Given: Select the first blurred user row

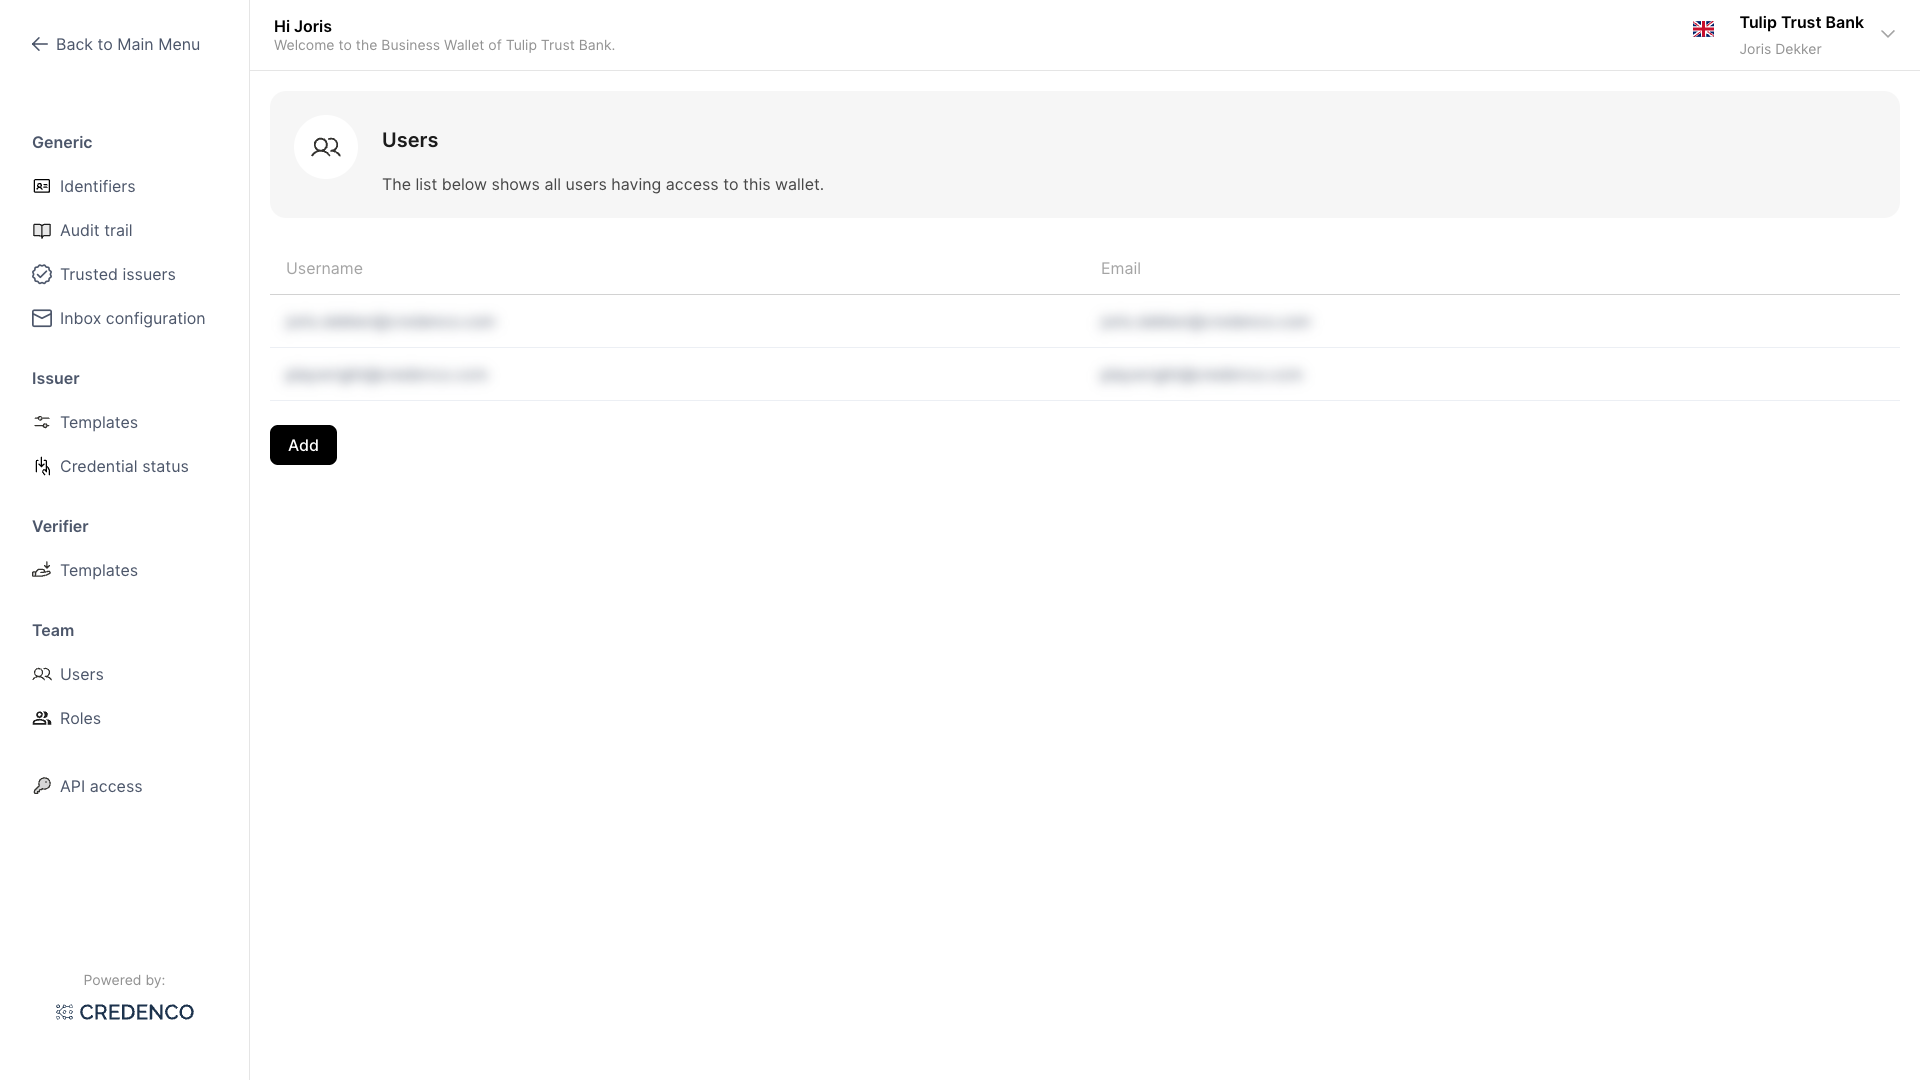Looking at the screenshot, I should coord(391,322).
